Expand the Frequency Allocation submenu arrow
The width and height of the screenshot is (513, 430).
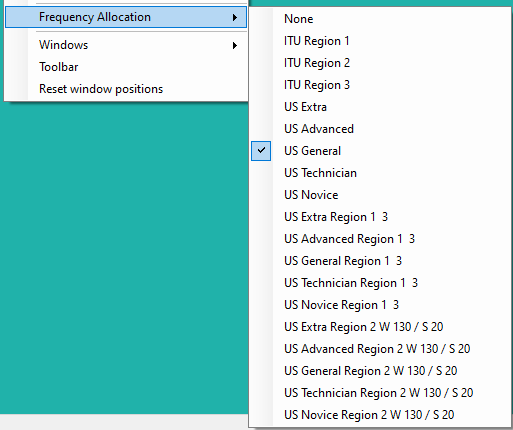tap(235, 17)
